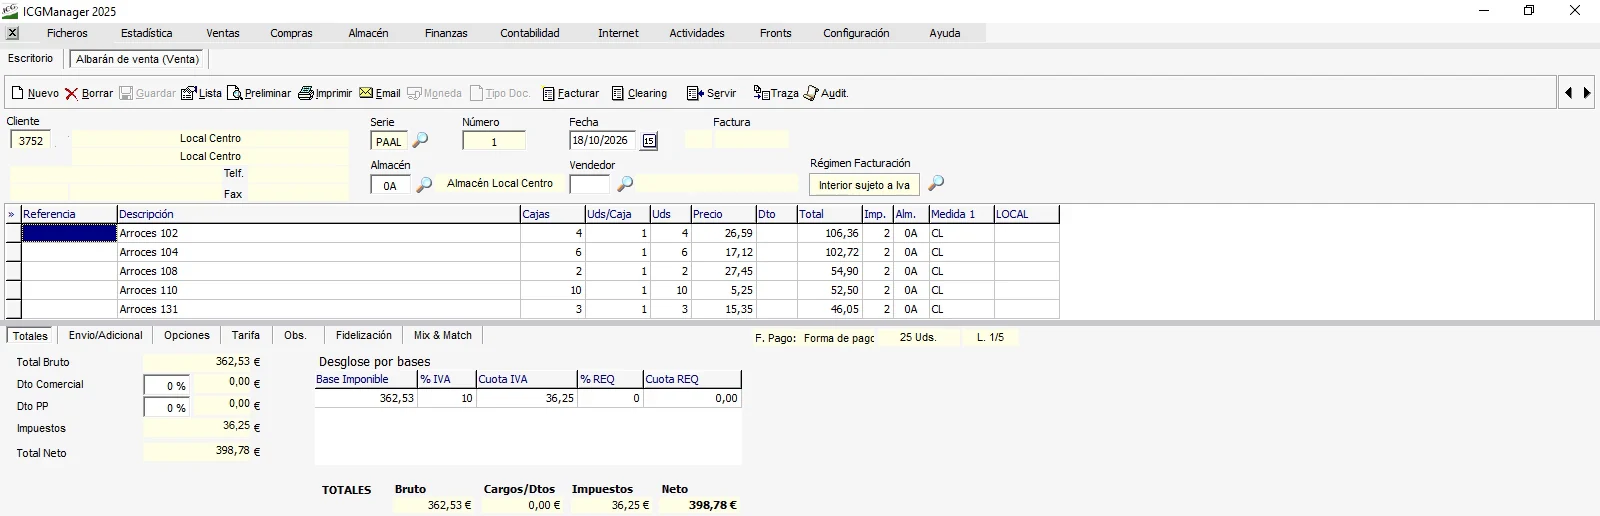Open Traza from the toolbar
The width and height of the screenshot is (1600, 516).
click(776, 93)
